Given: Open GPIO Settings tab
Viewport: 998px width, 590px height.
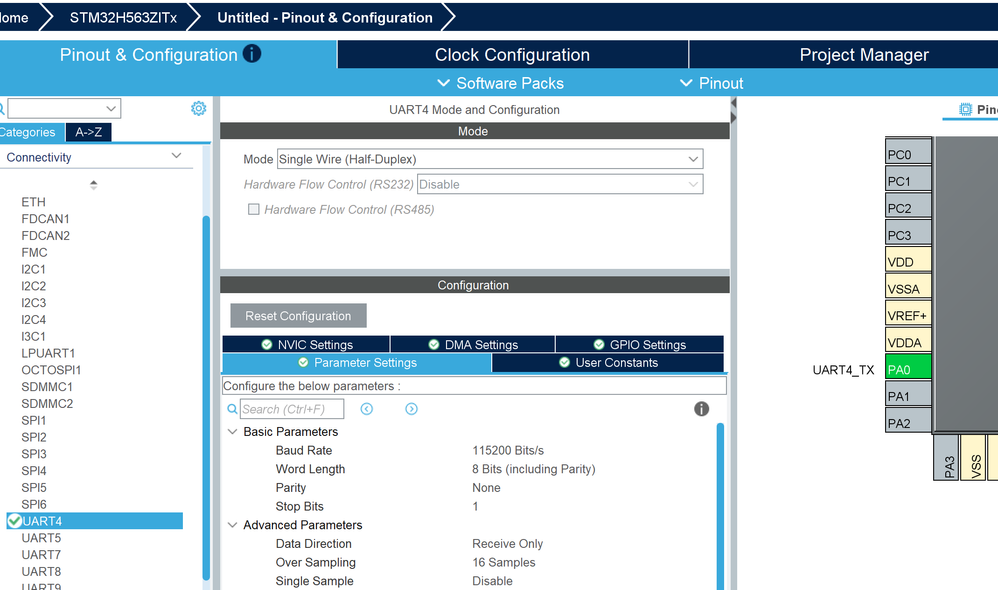Looking at the screenshot, I should point(640,344).
